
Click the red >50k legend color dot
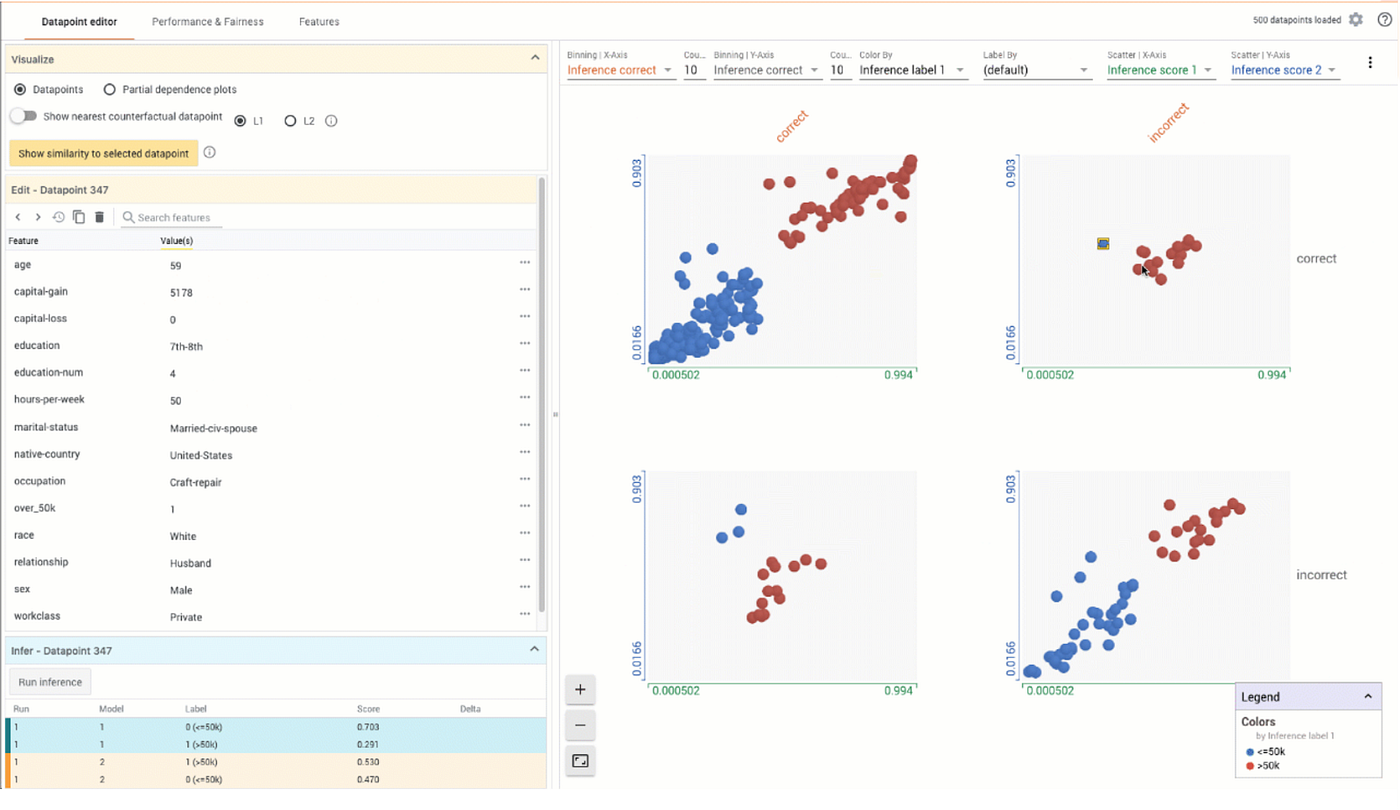point(1250,766)
